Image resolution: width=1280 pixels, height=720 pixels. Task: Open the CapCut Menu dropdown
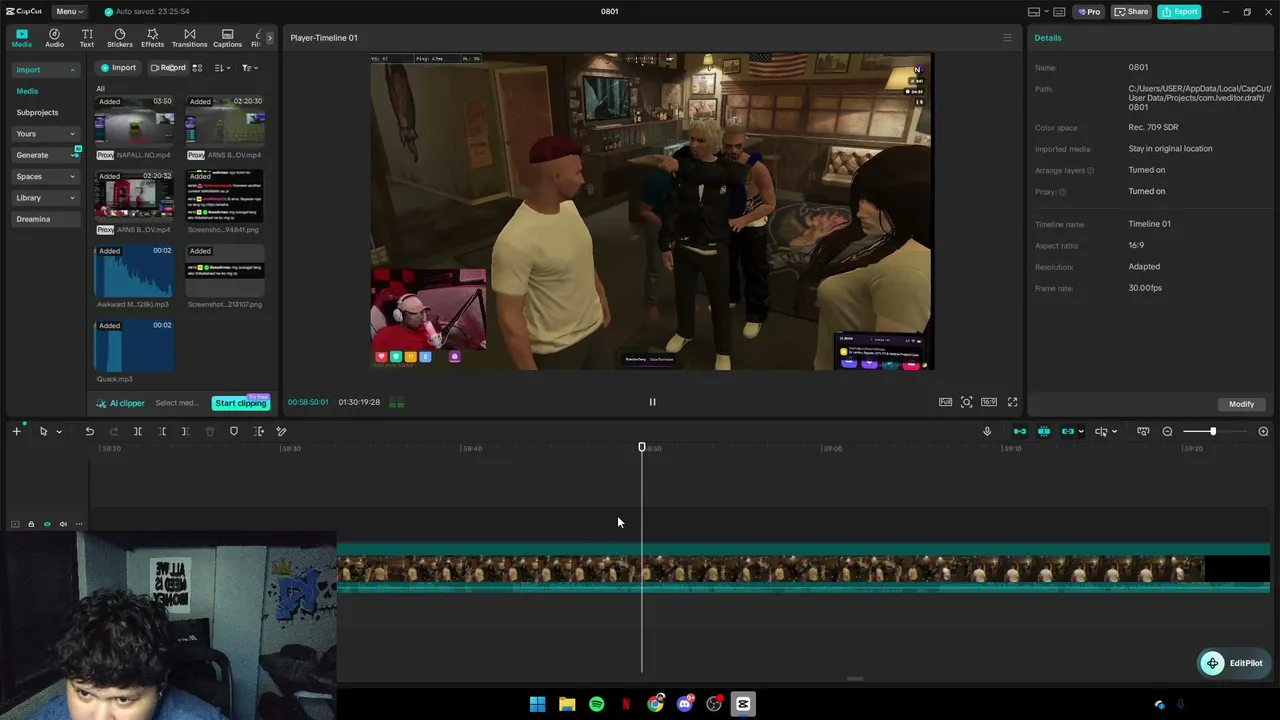pyautogui.click(x=69, y=12)
